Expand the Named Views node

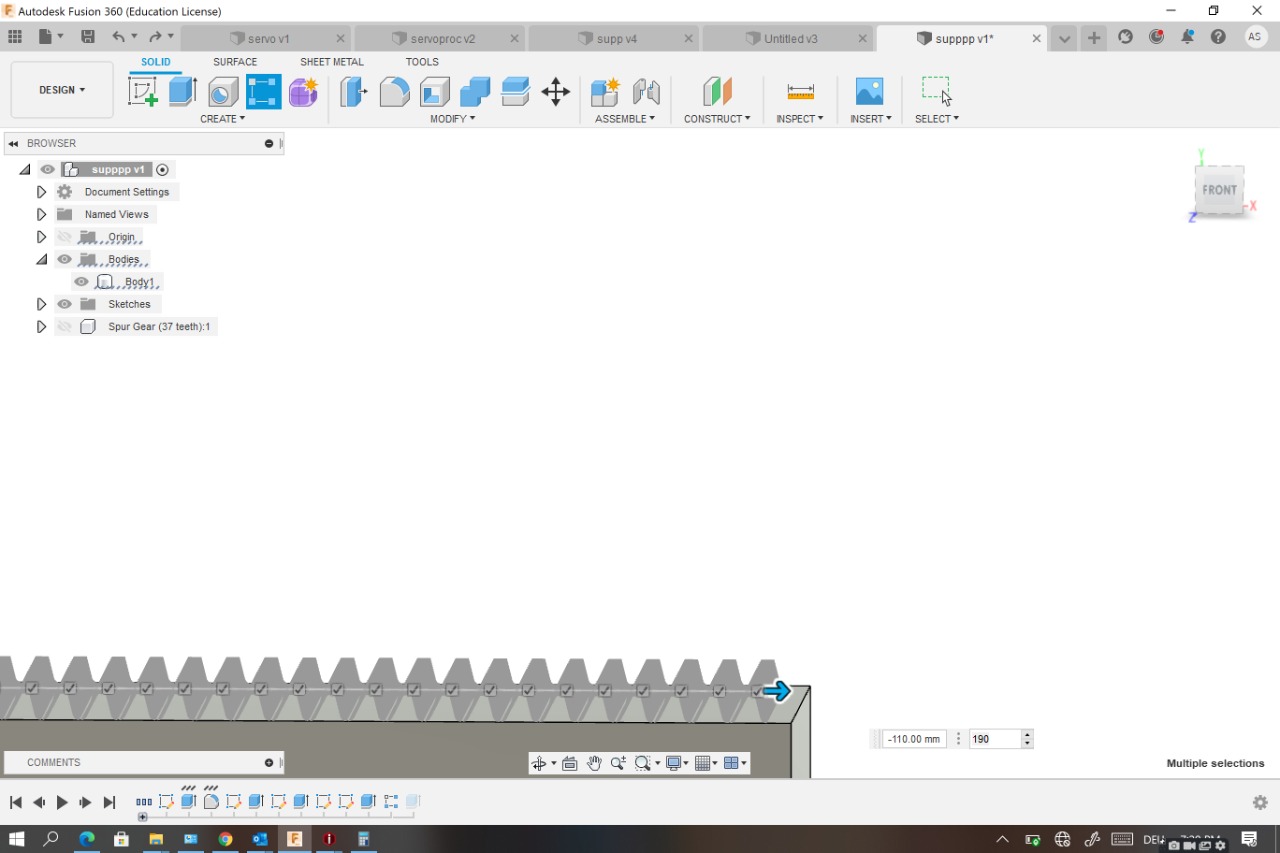(41, 214)
